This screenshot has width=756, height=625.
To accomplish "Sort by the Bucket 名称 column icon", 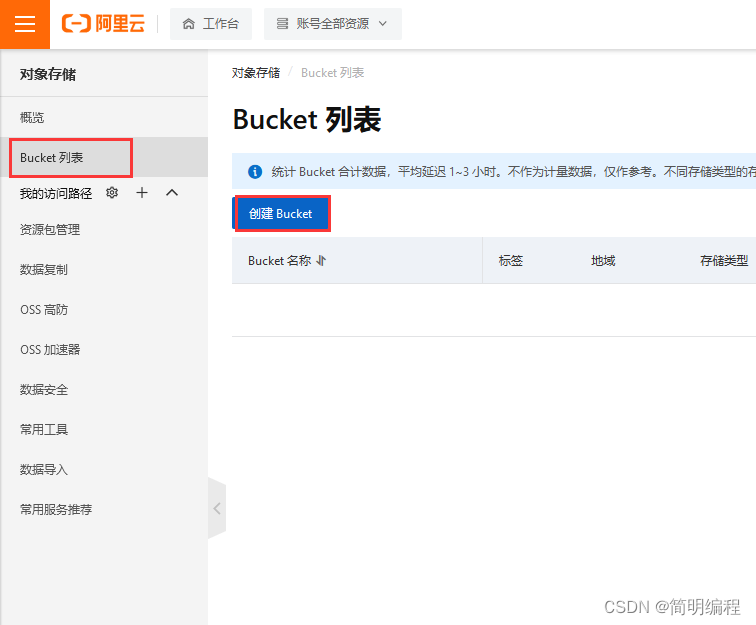I will tap(321, 261).
